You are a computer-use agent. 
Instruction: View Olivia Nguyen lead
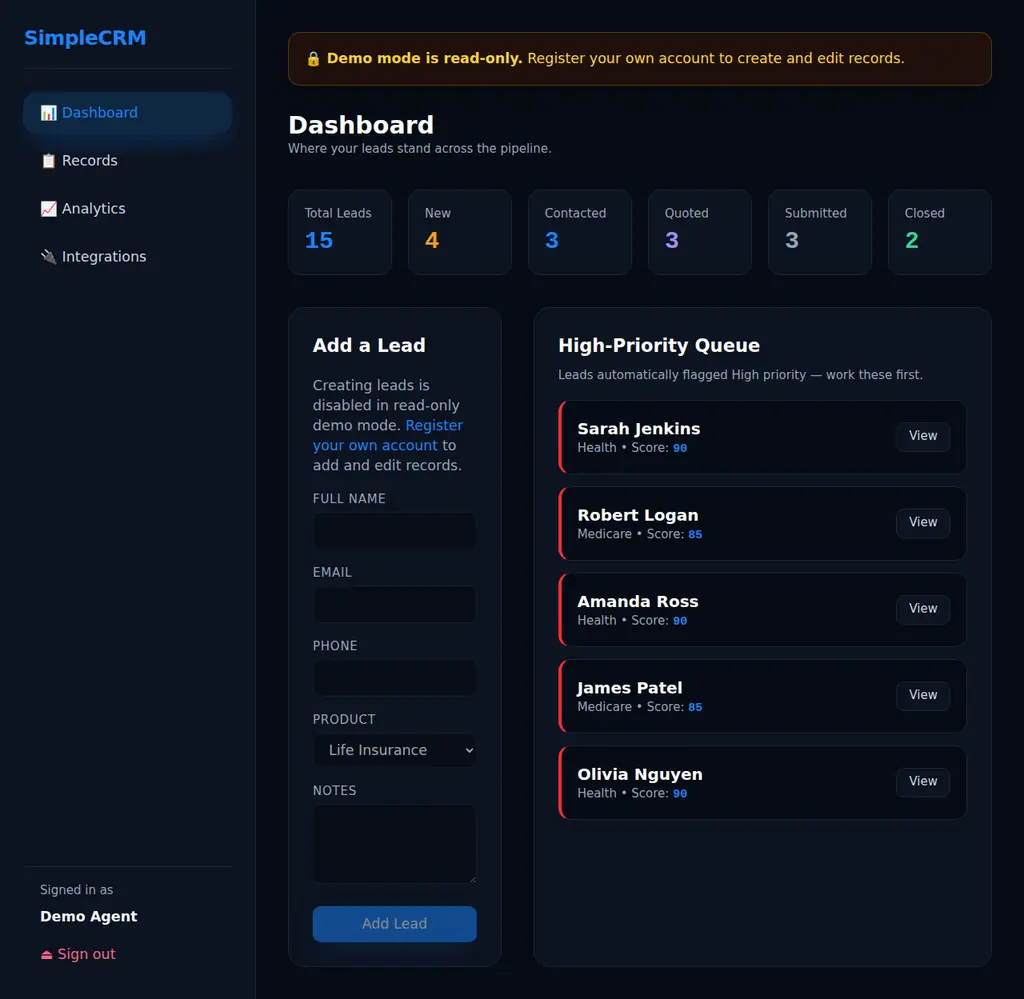click(x=923, y=782)
